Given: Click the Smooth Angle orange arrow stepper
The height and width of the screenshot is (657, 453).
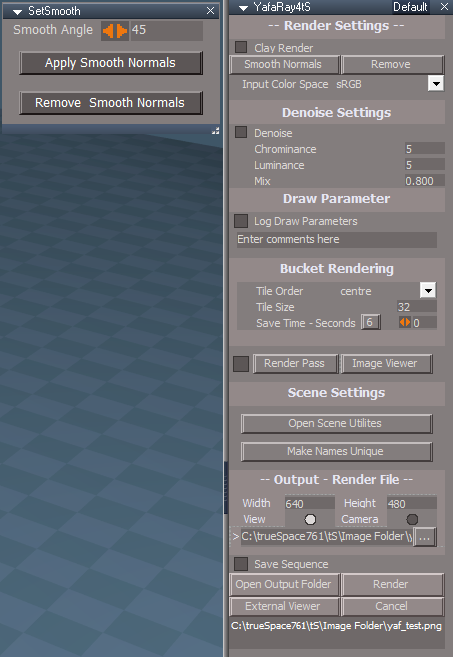Looking at the screenshot, I should (115, 31).
